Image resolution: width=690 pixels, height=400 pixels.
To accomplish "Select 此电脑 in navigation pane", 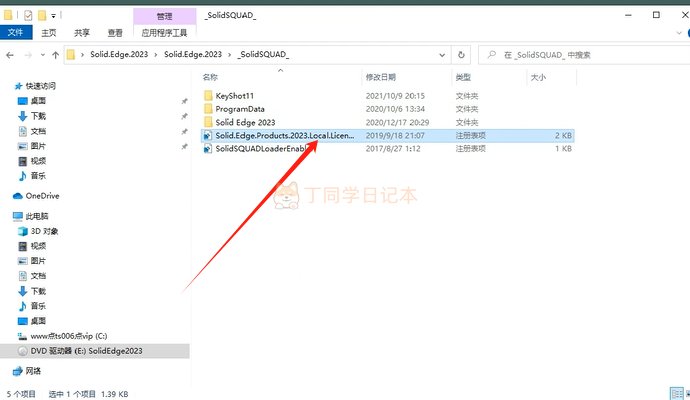I will coord(37,216).
